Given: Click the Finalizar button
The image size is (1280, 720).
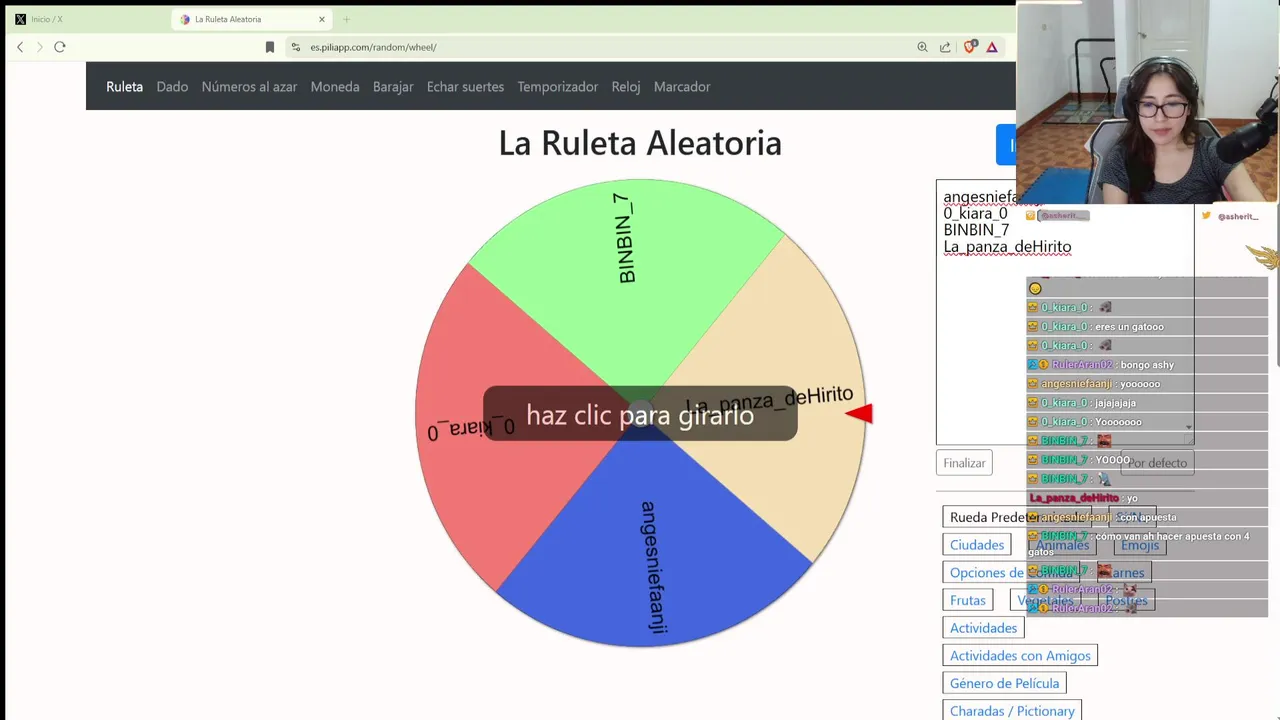Looking at the screenshot, I should tap(965, 463).
